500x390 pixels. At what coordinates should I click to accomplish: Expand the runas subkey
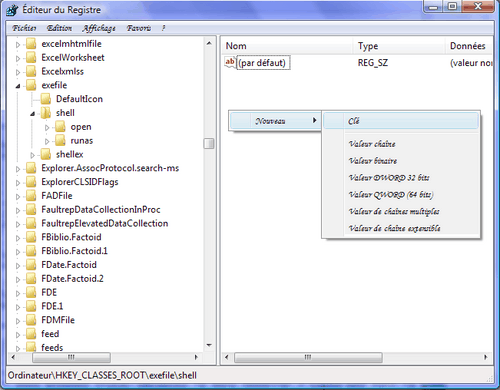(47, 141)
